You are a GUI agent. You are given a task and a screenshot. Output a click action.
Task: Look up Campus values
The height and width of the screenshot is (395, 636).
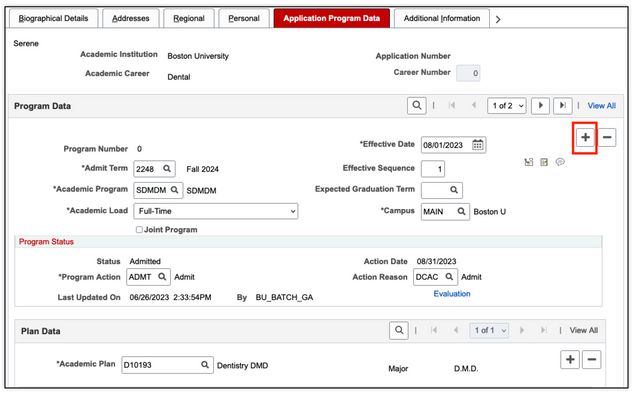(461, 211)
